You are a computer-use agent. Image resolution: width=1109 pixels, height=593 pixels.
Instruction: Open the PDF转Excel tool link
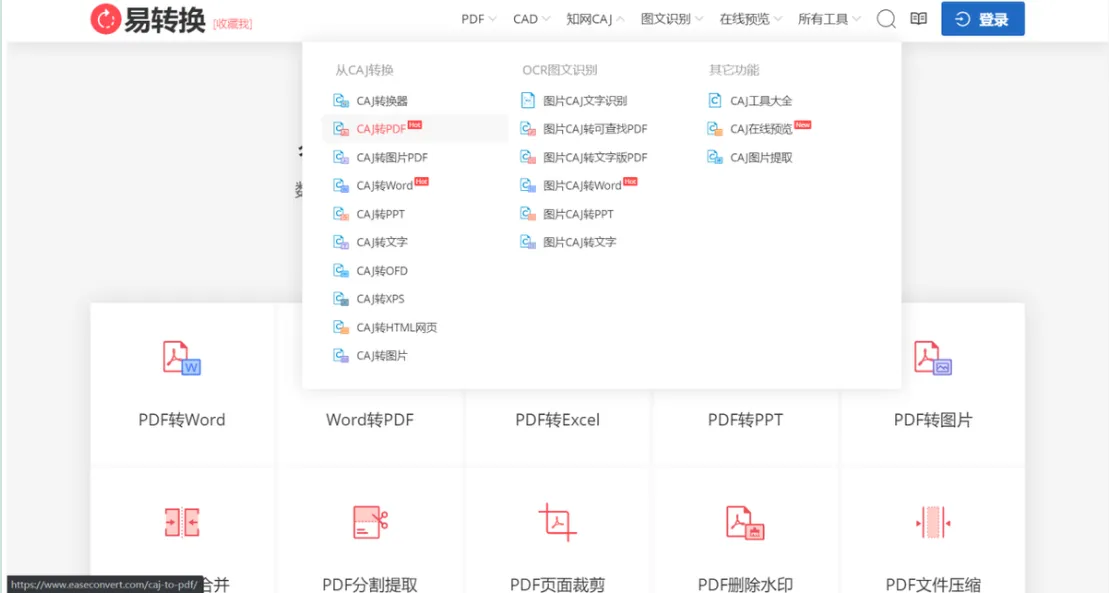pyautogui.click(x=557, y=420)
